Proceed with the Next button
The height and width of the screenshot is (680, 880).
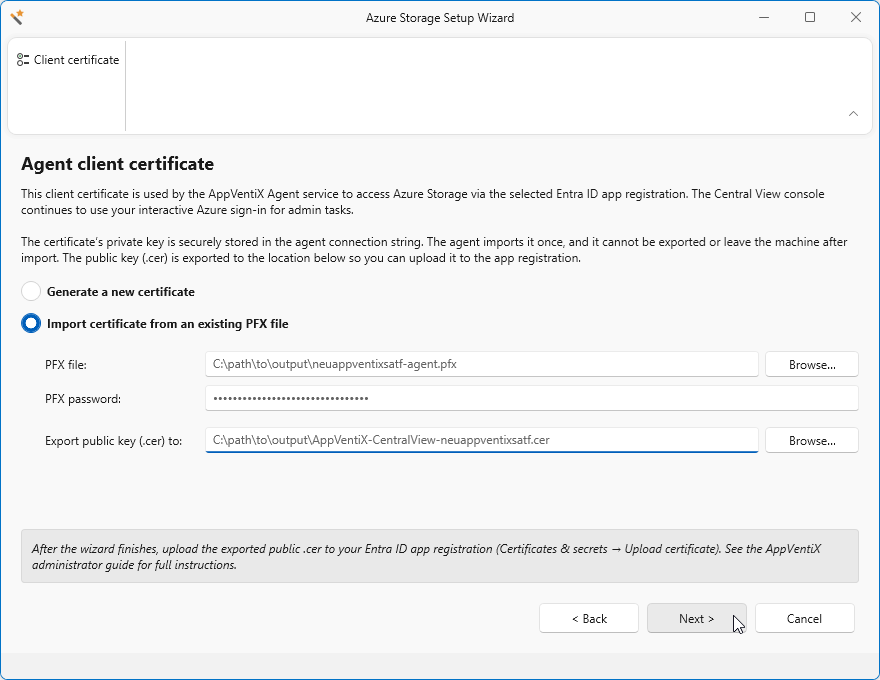[x=696, y=618]
